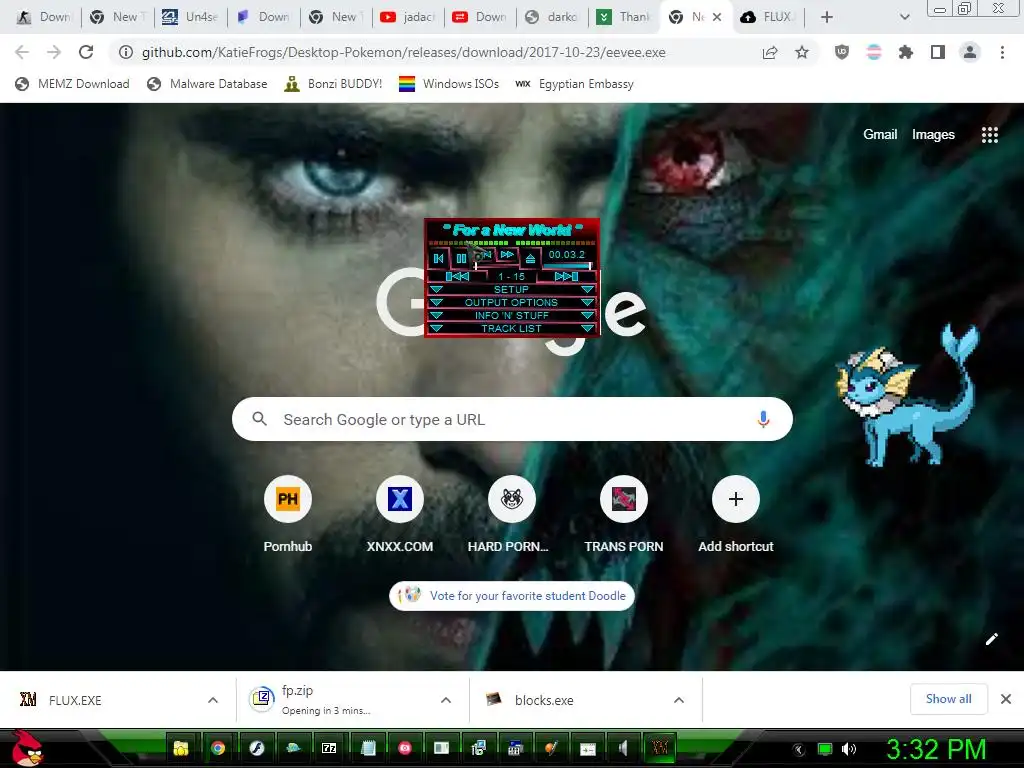
Task: Click the 00.03.2 elapsed time display
Action: point(567,255)
